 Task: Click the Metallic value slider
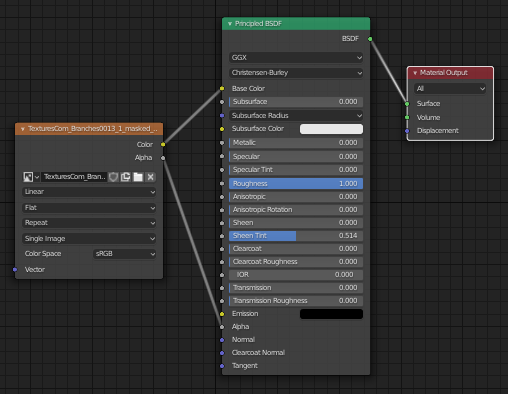pos(296,143)
